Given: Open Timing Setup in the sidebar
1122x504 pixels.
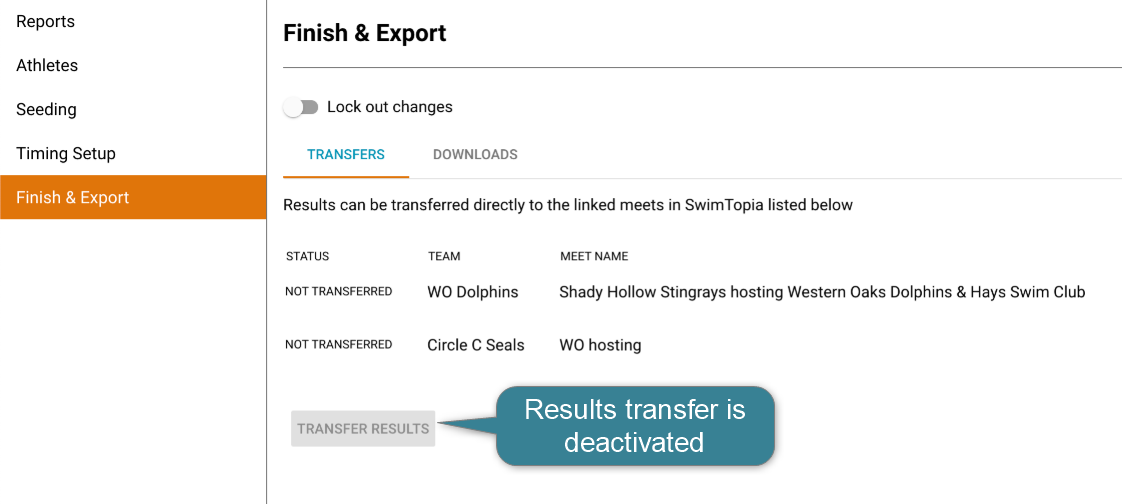Looking at the screenshot, I should tap(66, 153).
